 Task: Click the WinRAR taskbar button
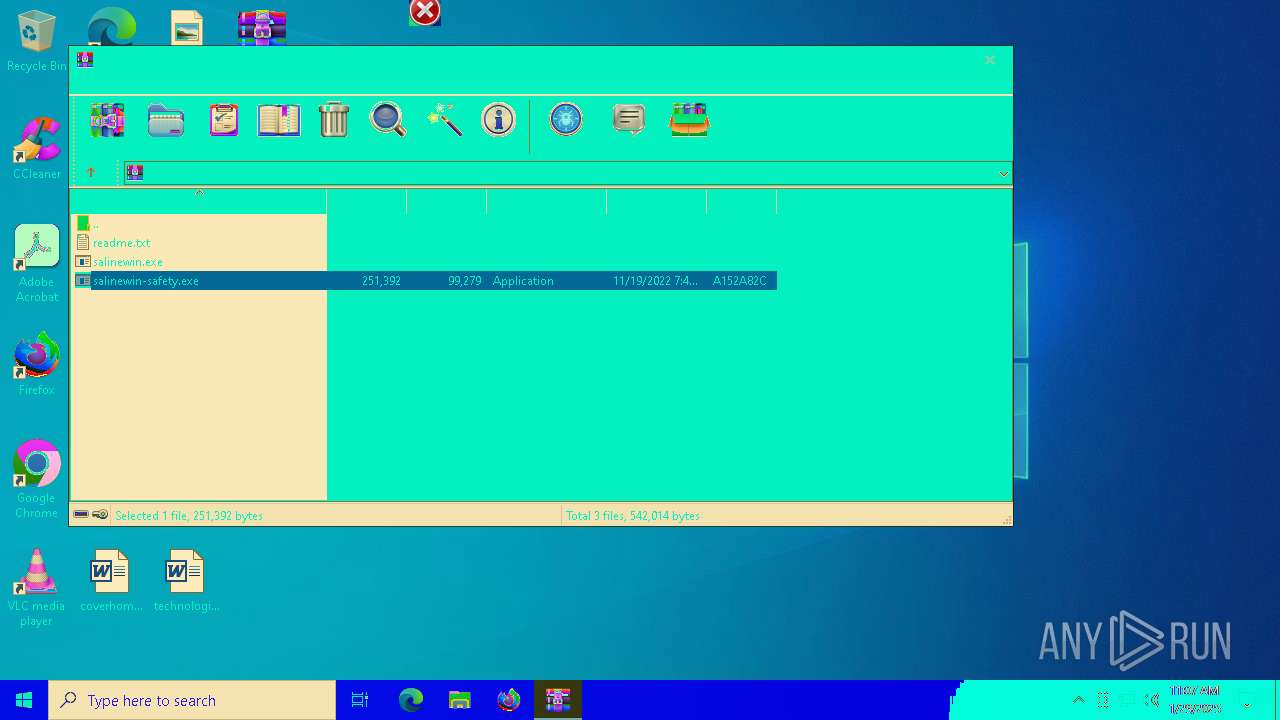558,700
